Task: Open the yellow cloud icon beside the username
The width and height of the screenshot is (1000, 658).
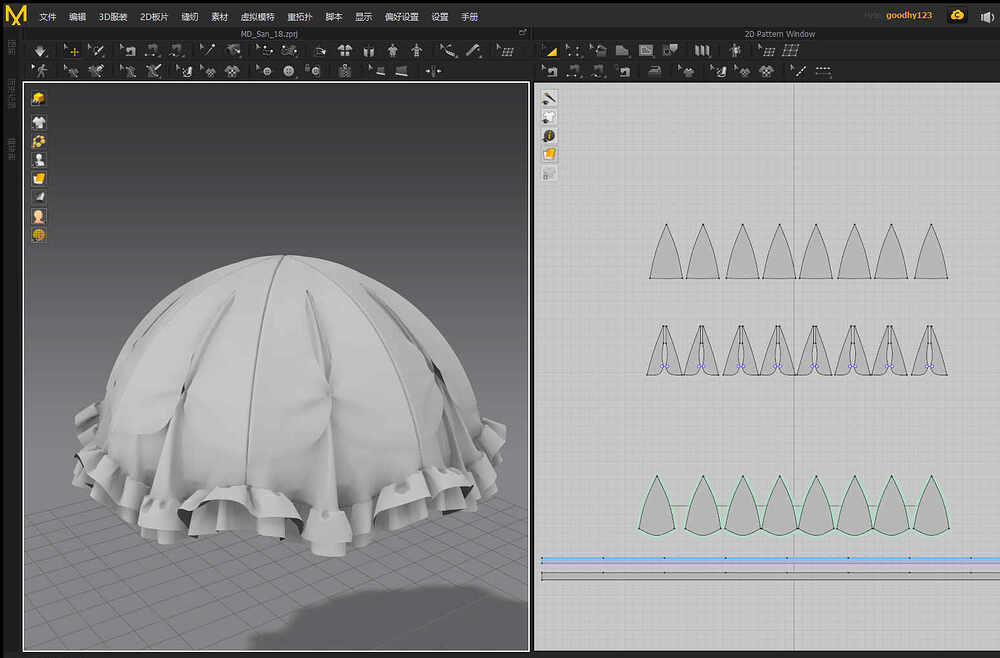Action: click(957, 16)
